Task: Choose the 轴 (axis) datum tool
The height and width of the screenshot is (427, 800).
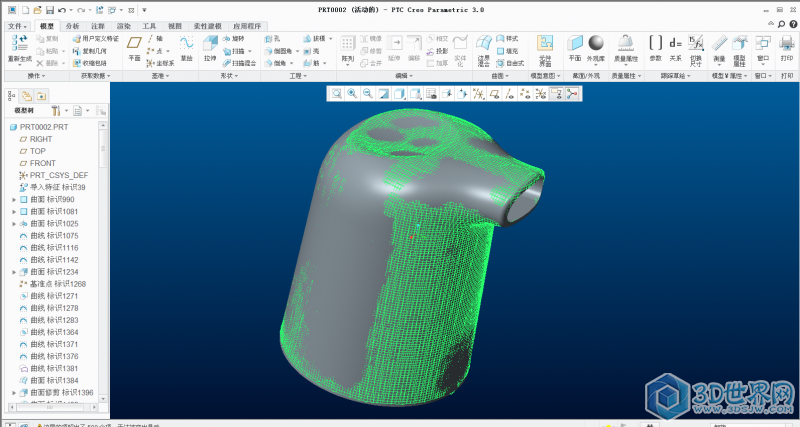Action: coord(155,39)
